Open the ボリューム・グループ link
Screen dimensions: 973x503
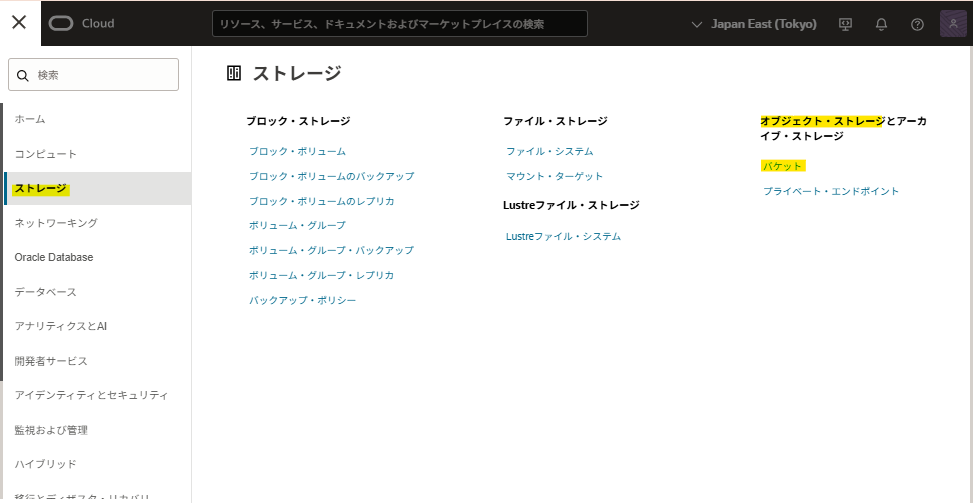(297, 225)
